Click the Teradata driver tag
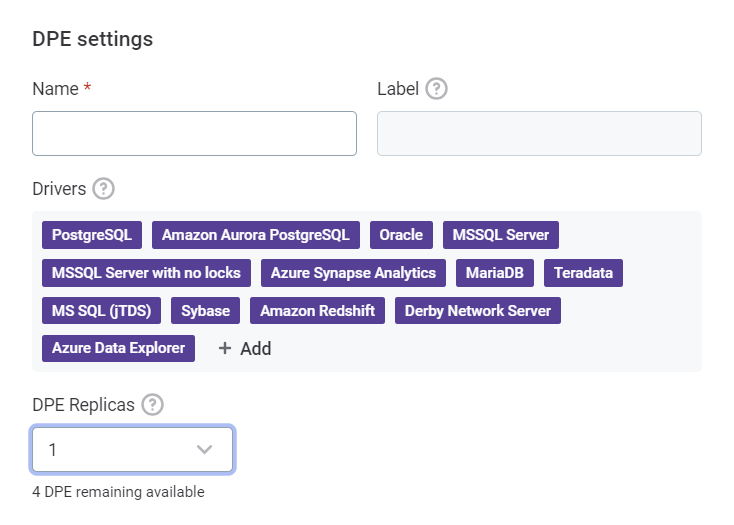The image size is (734, 525). (583, 273)
